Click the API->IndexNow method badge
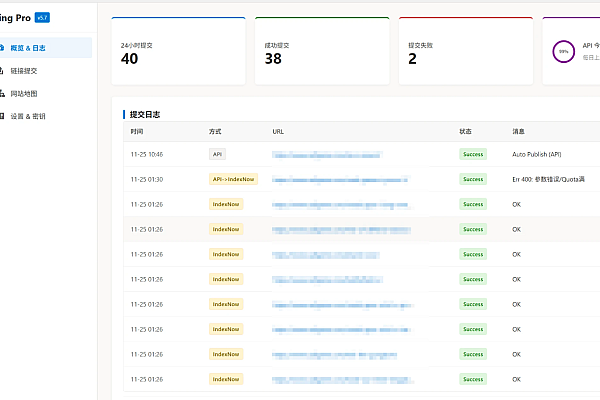Image resolution: width=600 pixels, height=400 pixels. [232, 179]
